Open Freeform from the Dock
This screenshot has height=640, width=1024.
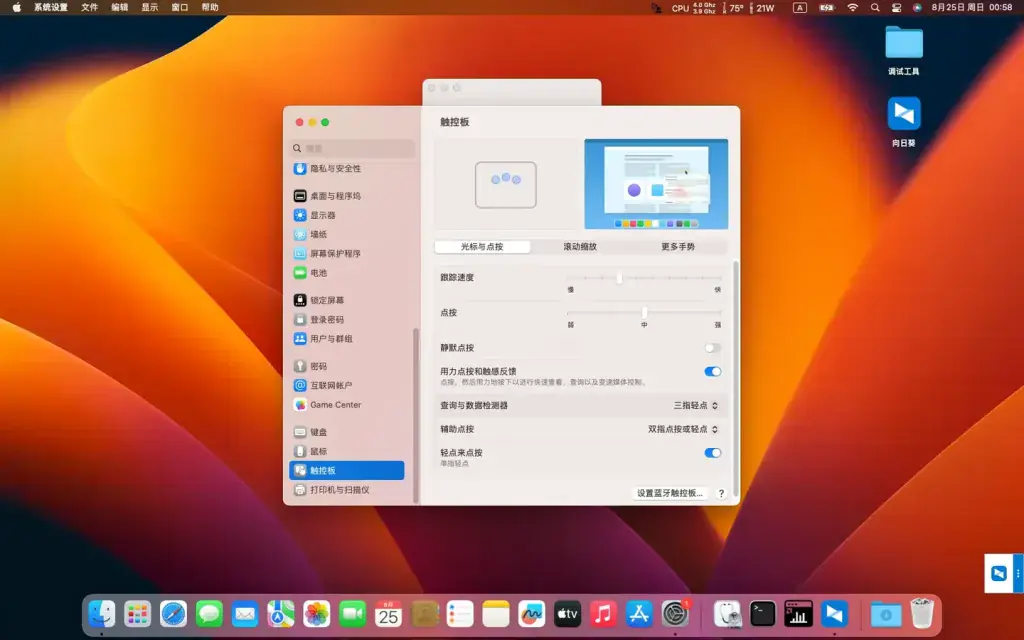click(532, 614)
